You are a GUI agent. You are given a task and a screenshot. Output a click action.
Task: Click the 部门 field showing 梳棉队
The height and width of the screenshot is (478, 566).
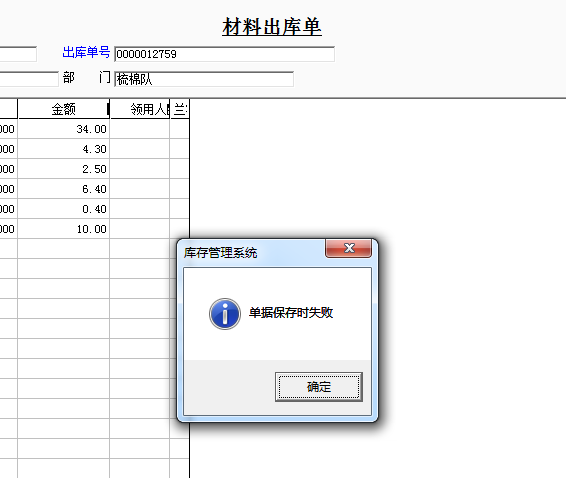coord(204,79)
